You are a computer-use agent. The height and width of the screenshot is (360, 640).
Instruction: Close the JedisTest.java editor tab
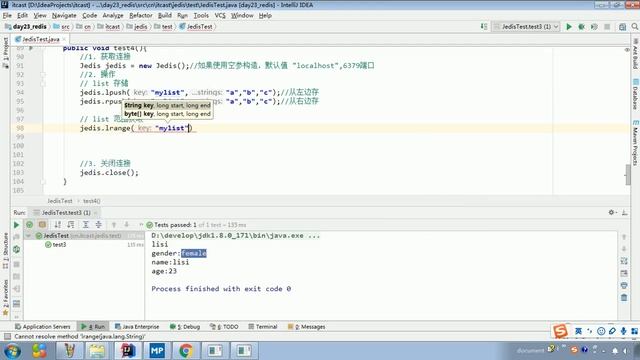tap(64, 39)
